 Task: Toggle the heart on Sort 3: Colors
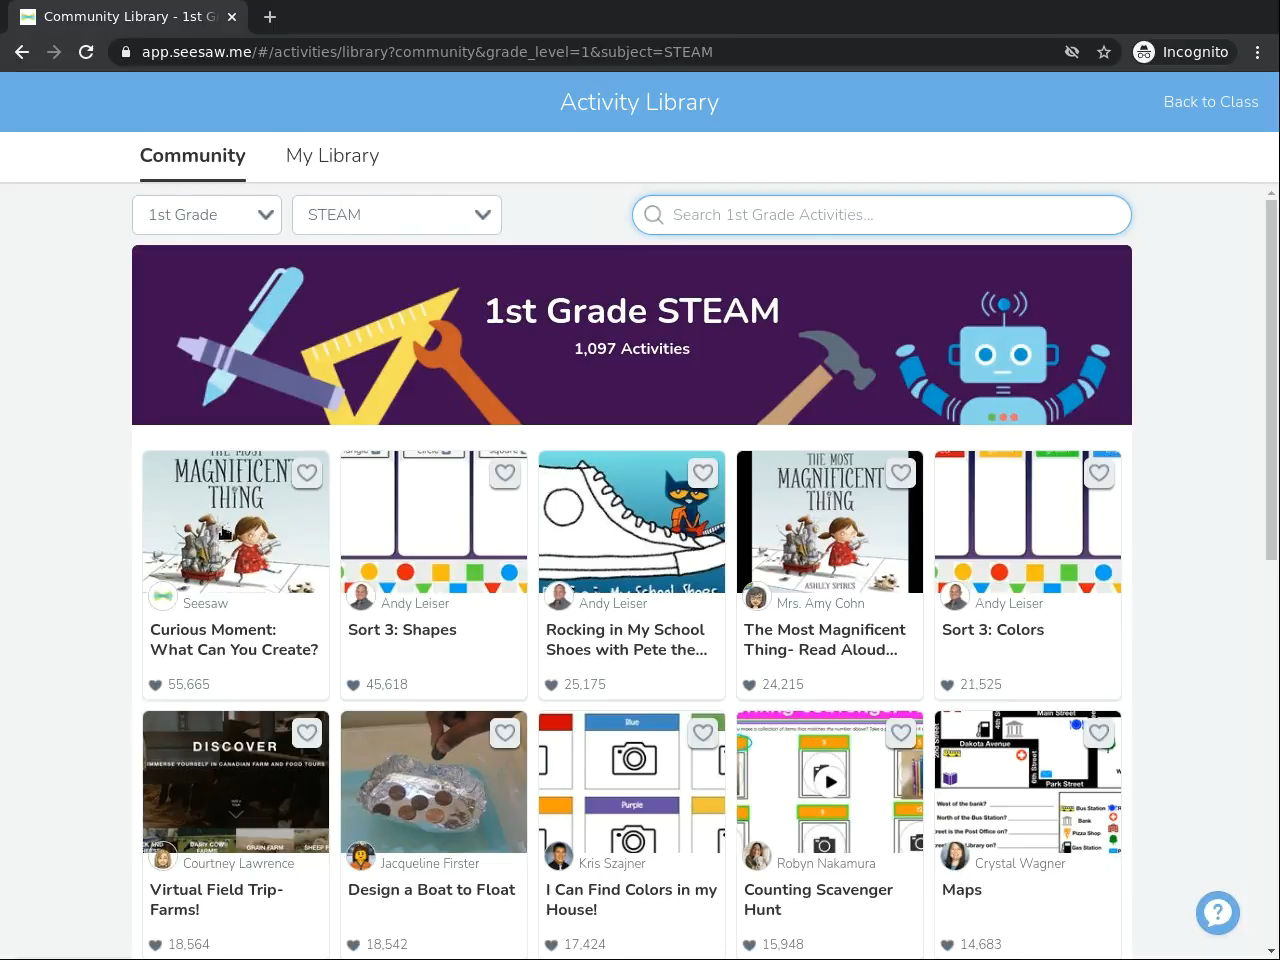1099,473
